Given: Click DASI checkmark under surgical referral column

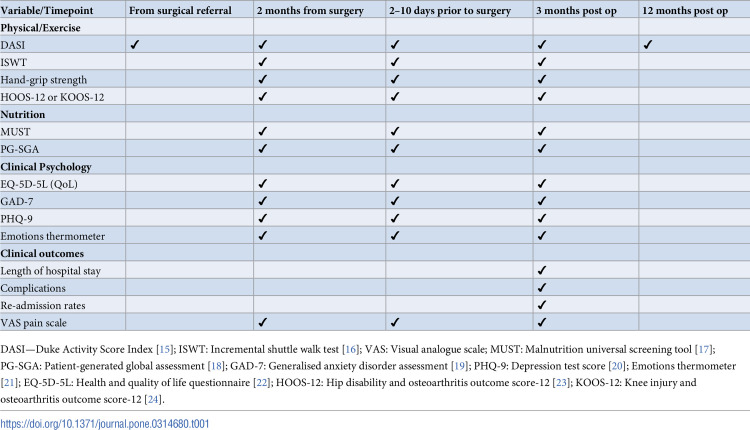Looking at the screenshot, I should [x=135, y=44].
